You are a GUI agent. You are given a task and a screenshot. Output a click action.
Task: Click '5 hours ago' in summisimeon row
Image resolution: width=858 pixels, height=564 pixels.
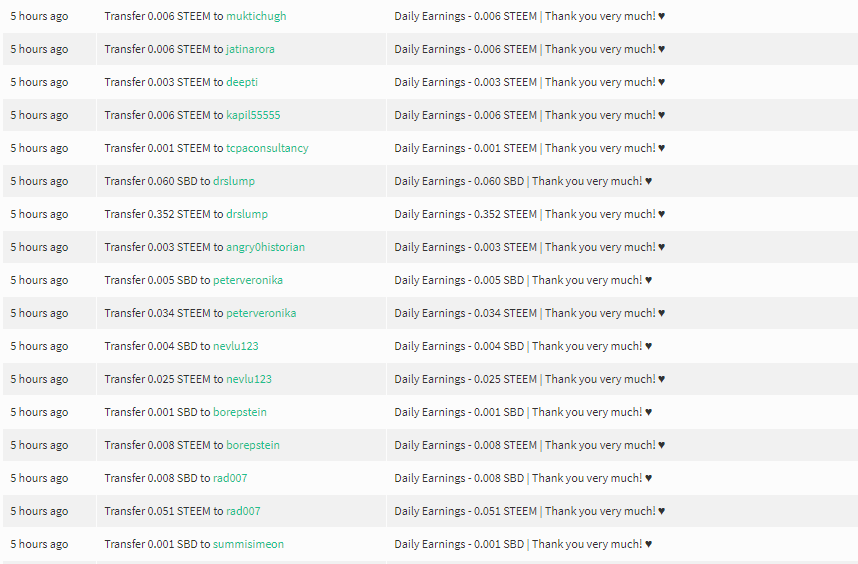[x=39, y=544]
